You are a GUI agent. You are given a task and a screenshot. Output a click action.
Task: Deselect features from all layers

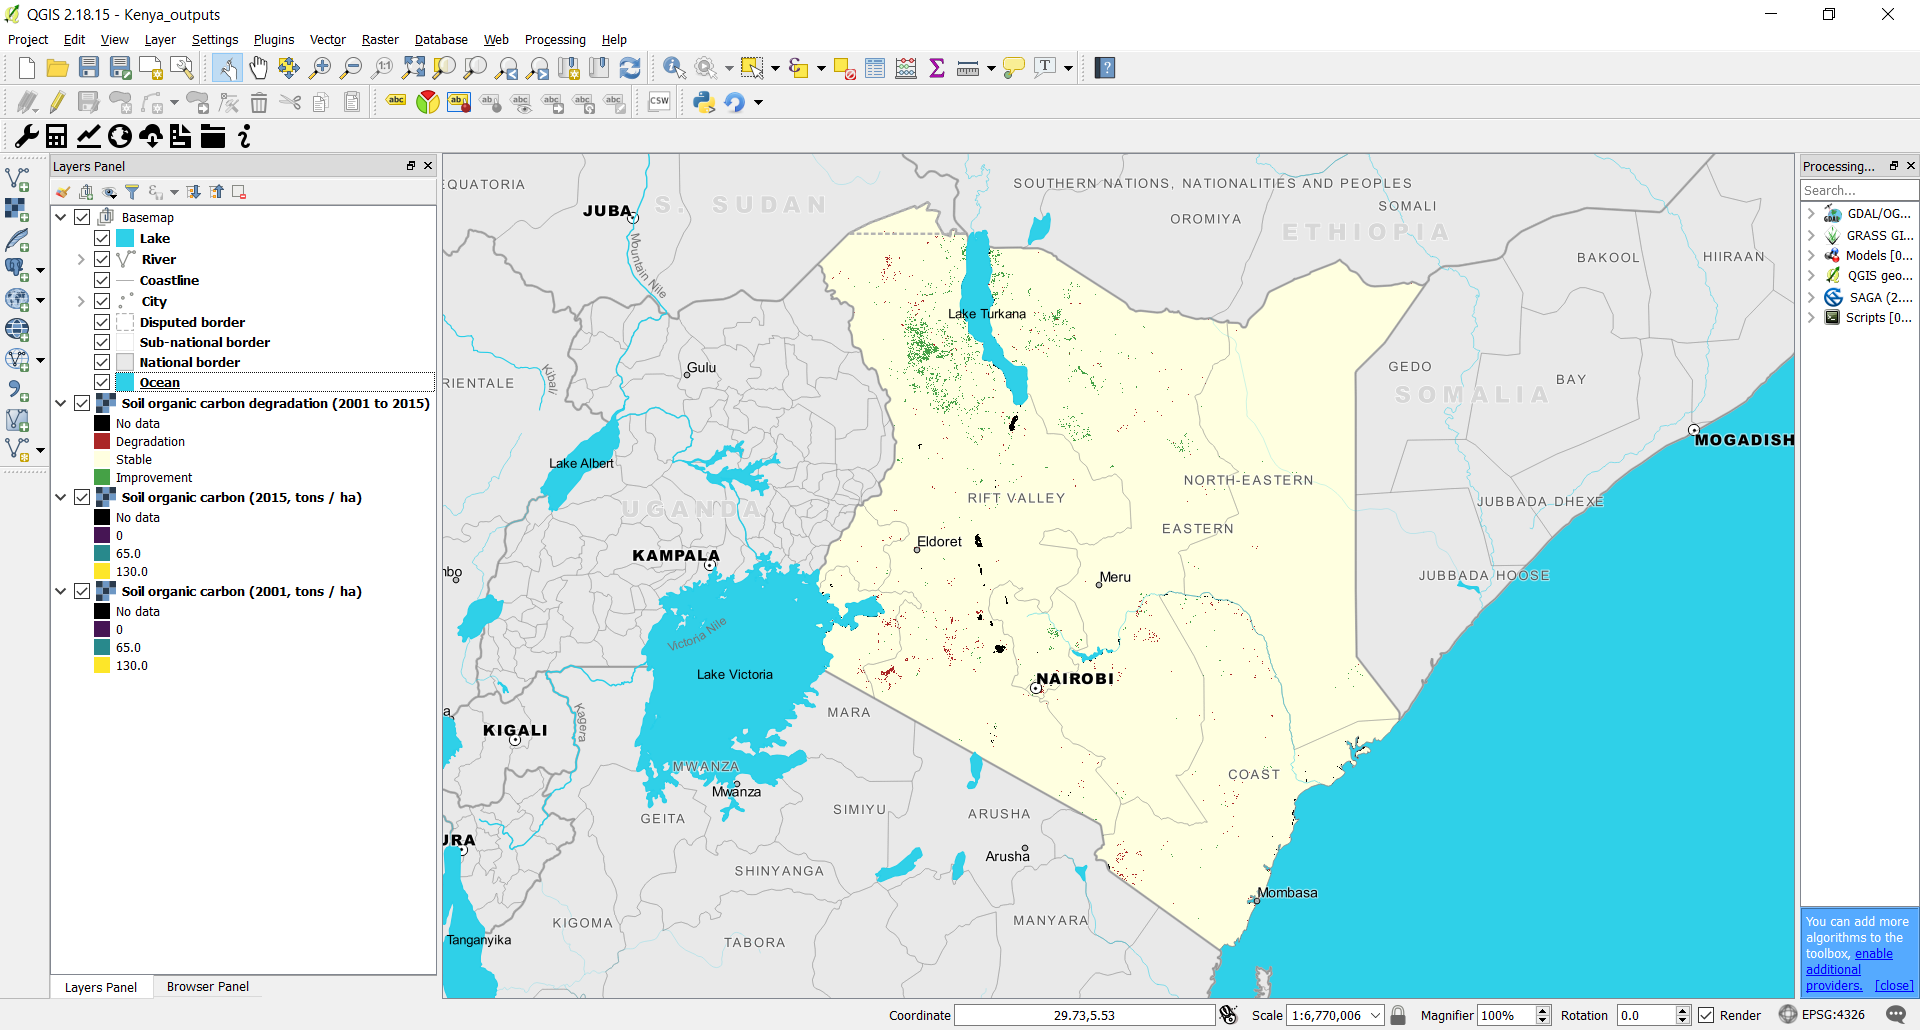tap(844, 68)
